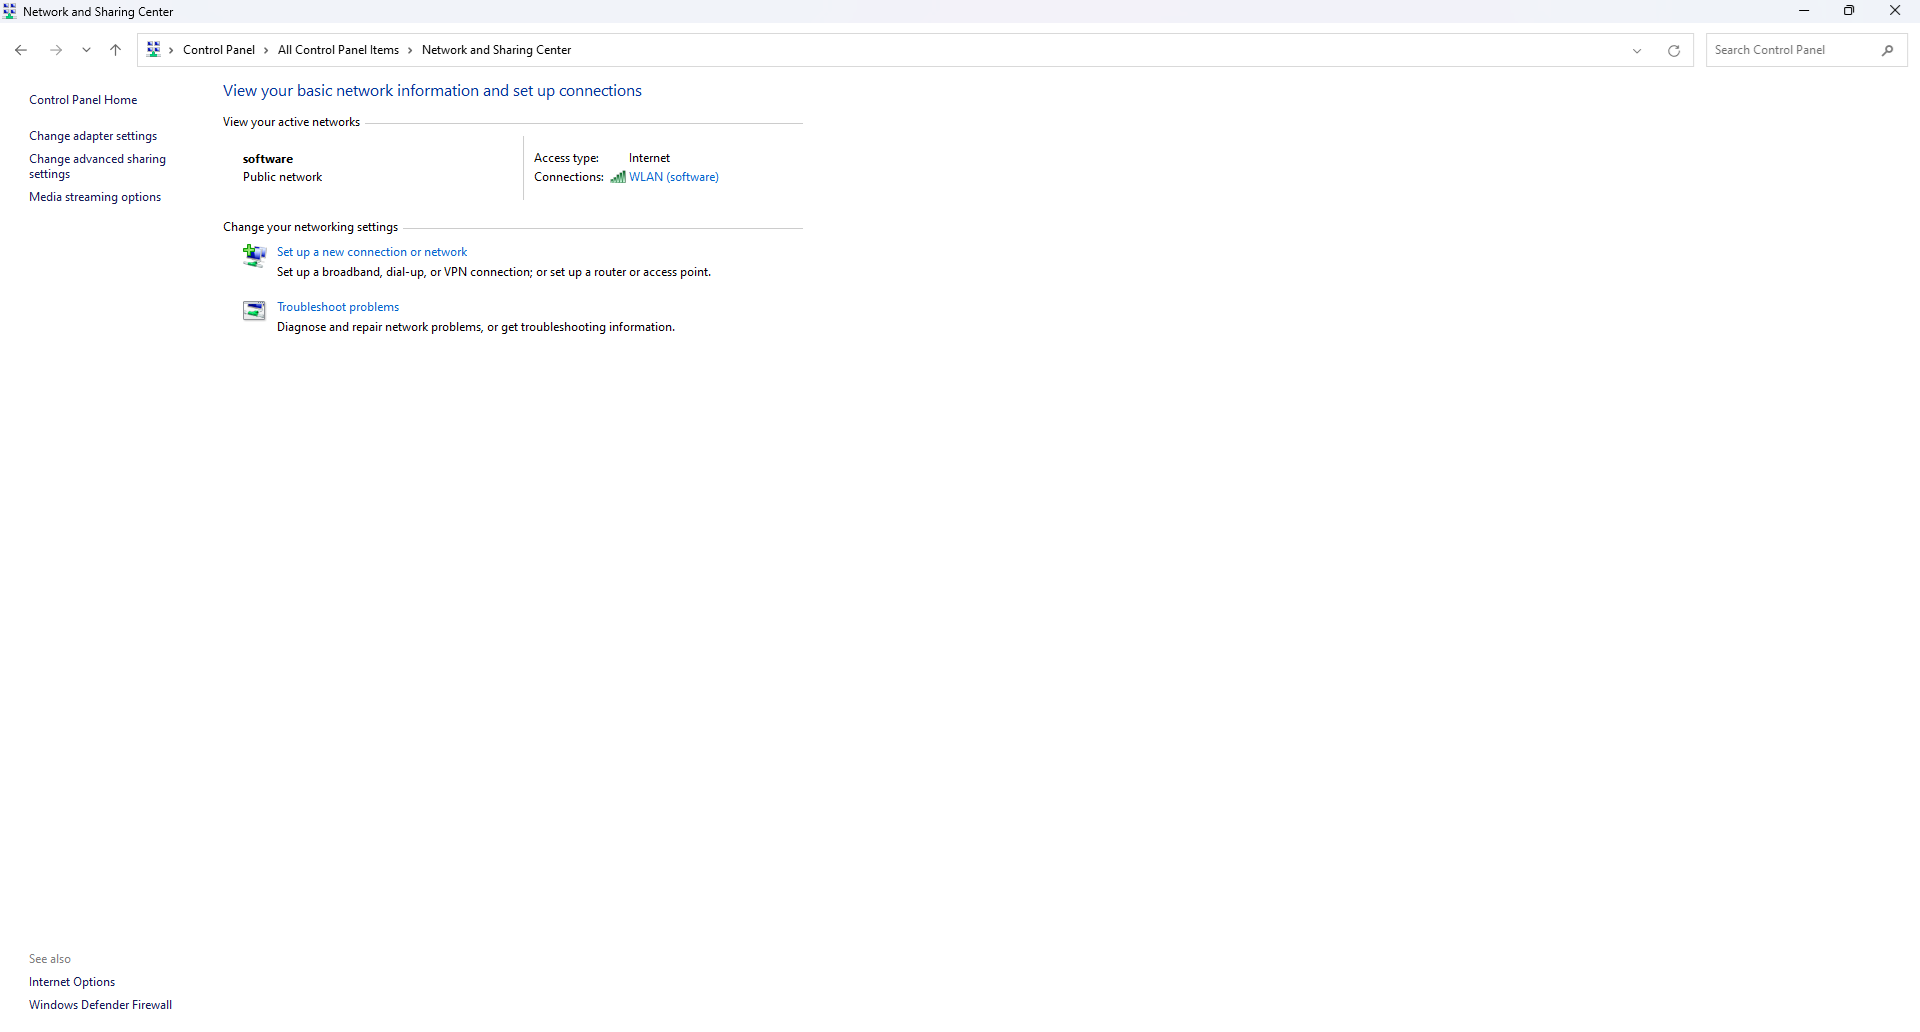
Task: Expand chevron after Control Panel breadcrumb
Action: (x=266, y=50)
